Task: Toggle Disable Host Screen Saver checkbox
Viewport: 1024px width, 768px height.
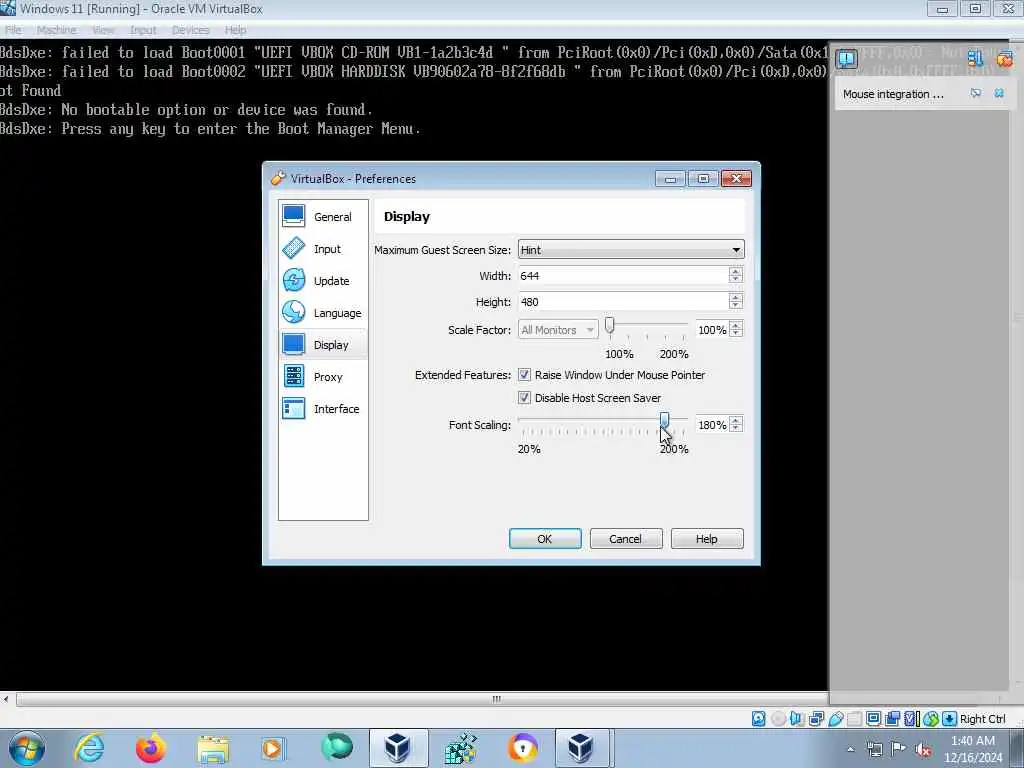Action: click(524, 397)
